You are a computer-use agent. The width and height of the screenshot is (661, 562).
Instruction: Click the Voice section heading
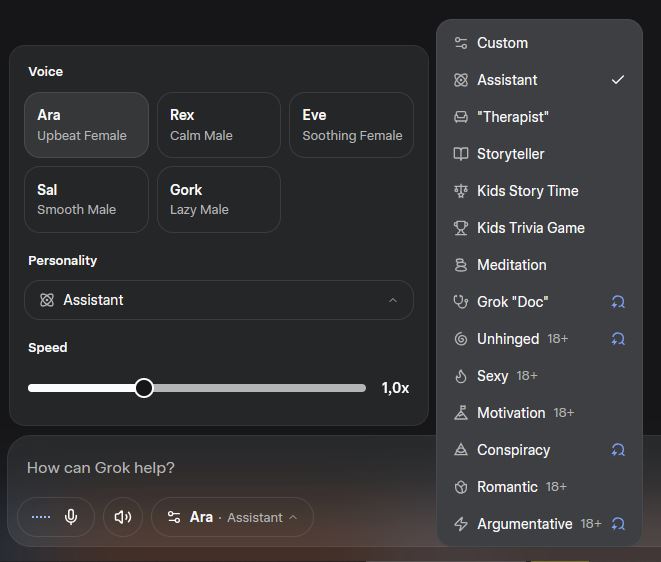[x=46, y=72]
